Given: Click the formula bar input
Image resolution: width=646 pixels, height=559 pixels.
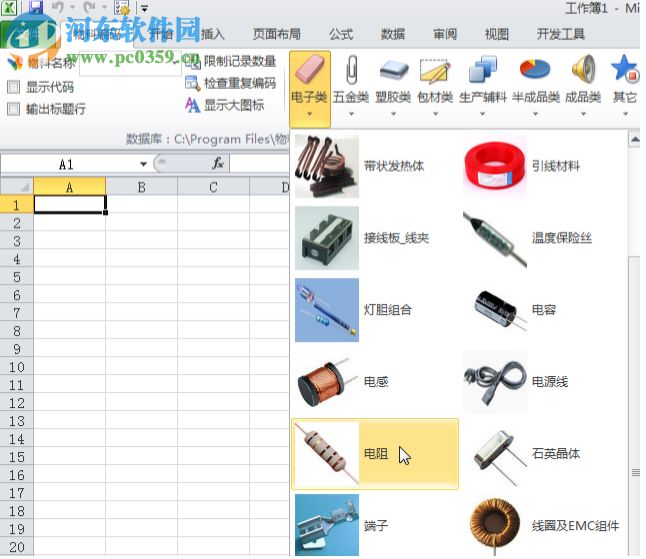Looking at the screenshot, I should click(x=260, y=164).
